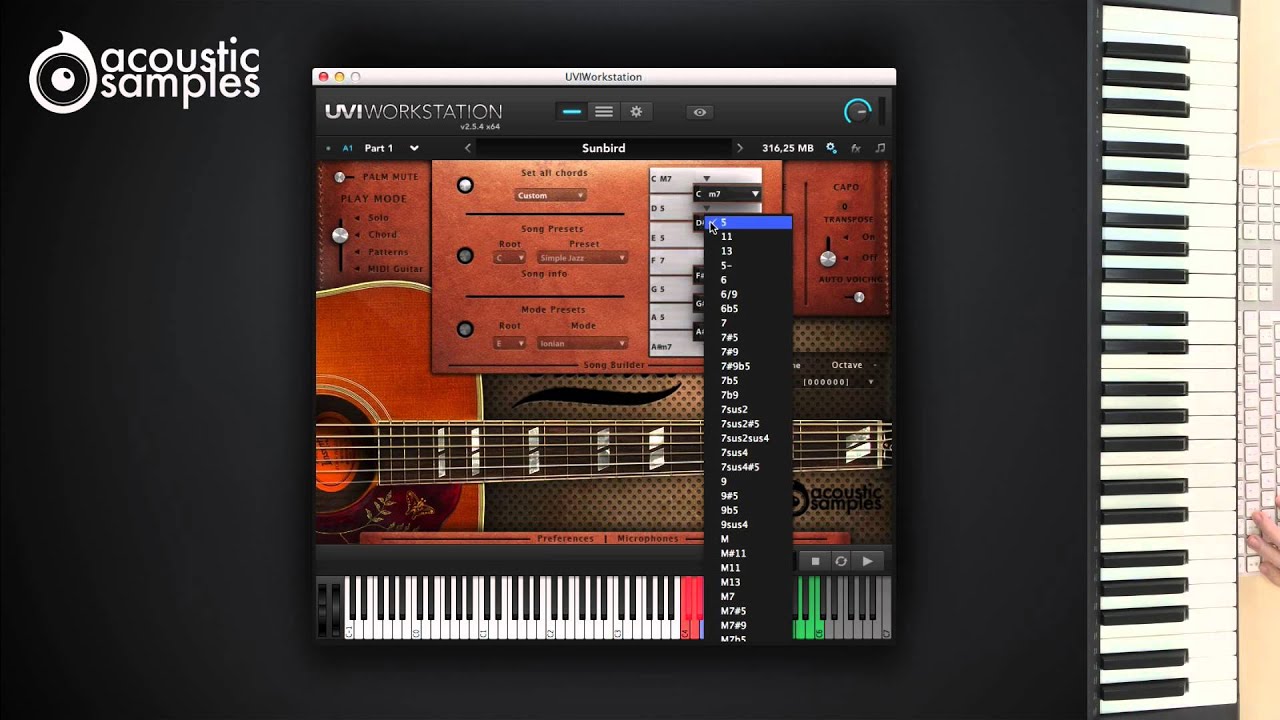Click the Sunbird preset name field
Viewport: 1280px width, 720px height.
point(604,148)
